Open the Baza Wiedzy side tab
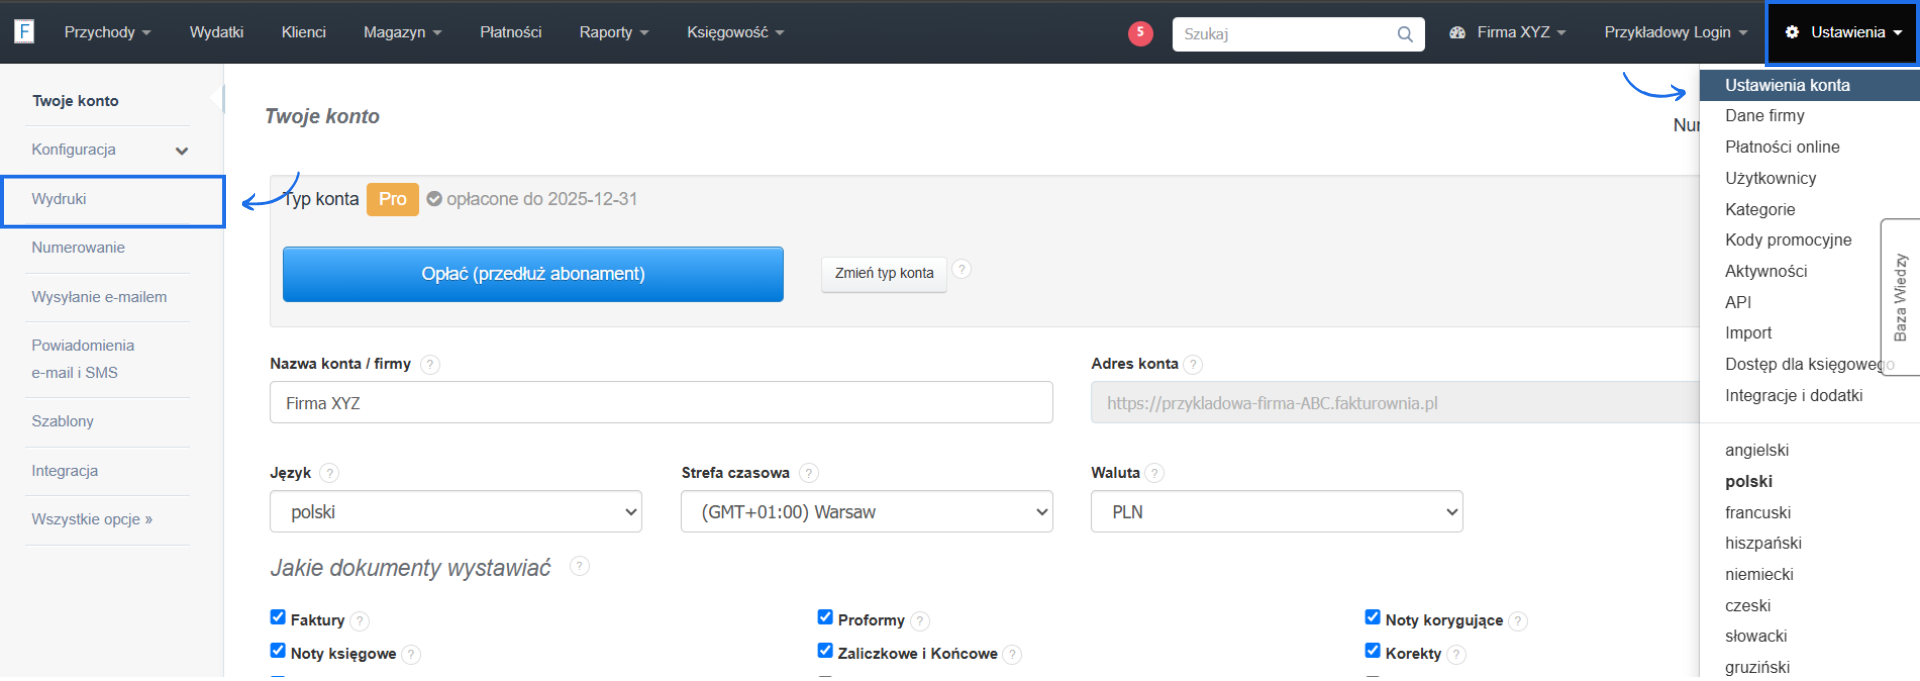The image size is (1920, 681). pyautogui.click(x=1900, y=297)
